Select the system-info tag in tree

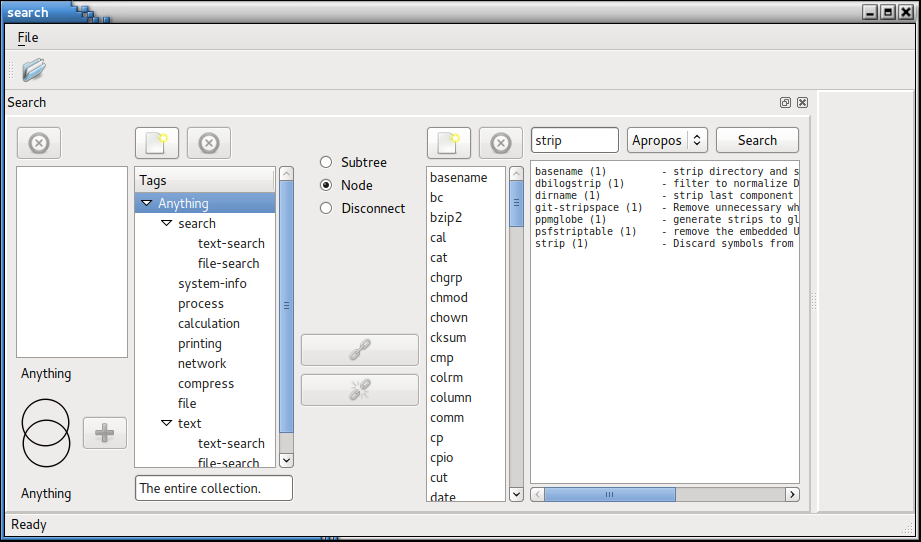[x=212, y=283]
